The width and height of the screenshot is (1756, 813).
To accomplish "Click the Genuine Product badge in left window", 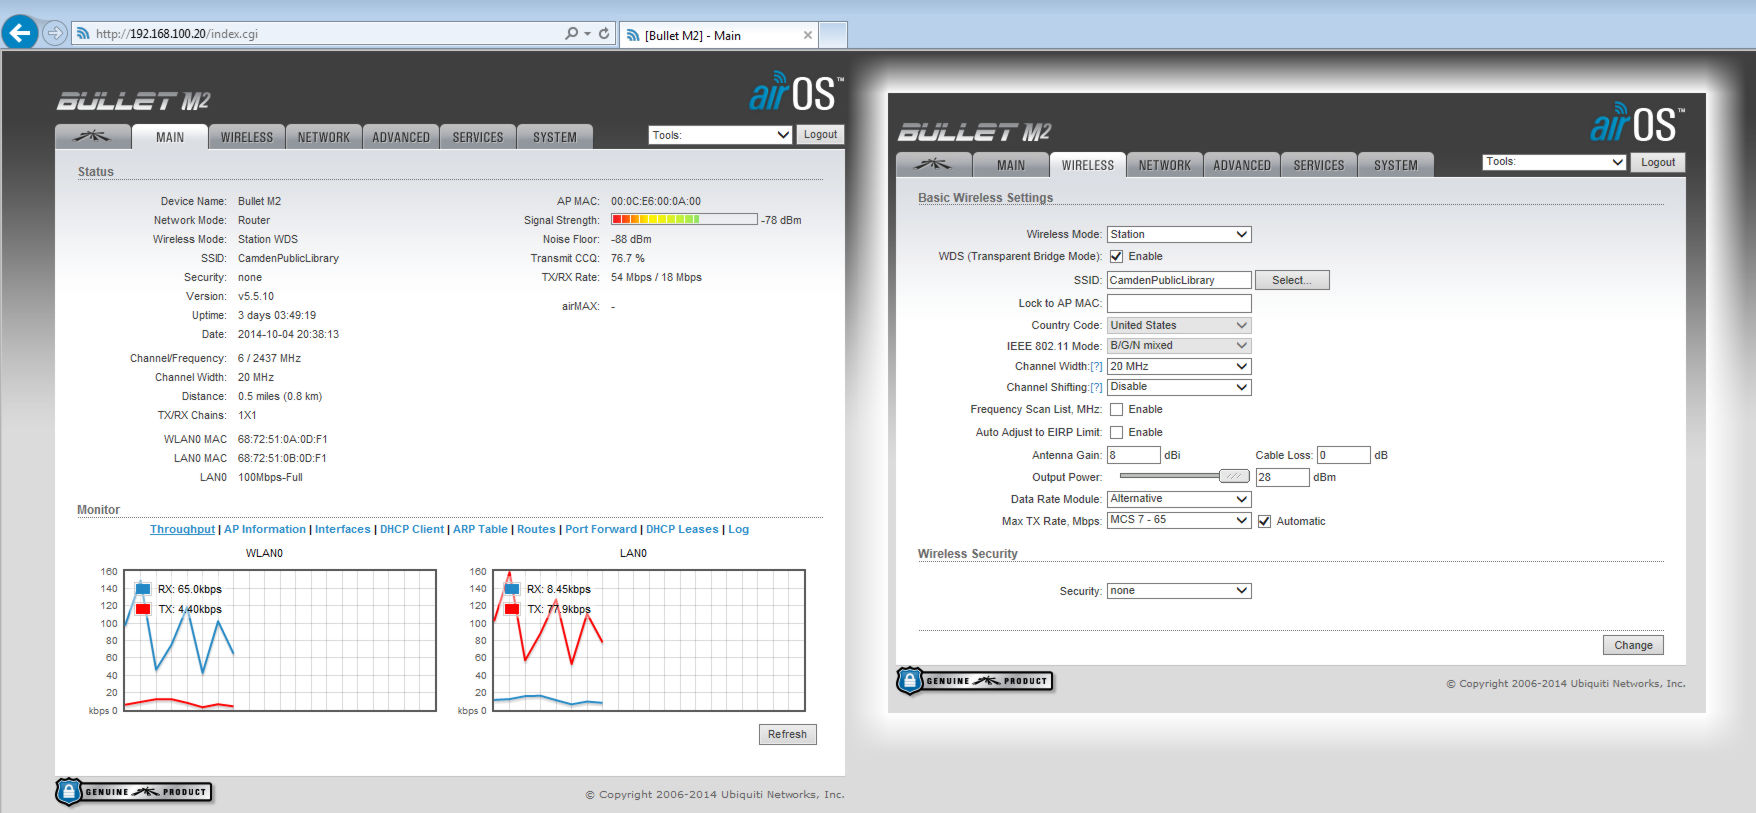I will pyautogui.click(x=133, y=792).
